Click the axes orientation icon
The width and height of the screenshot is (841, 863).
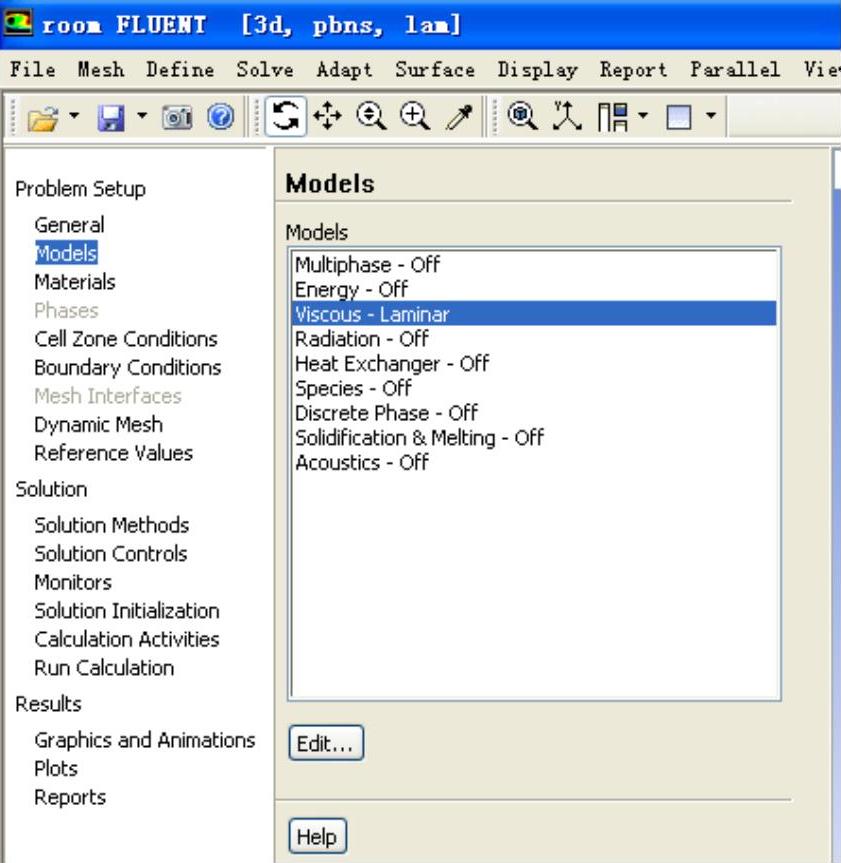click(567, 116)
